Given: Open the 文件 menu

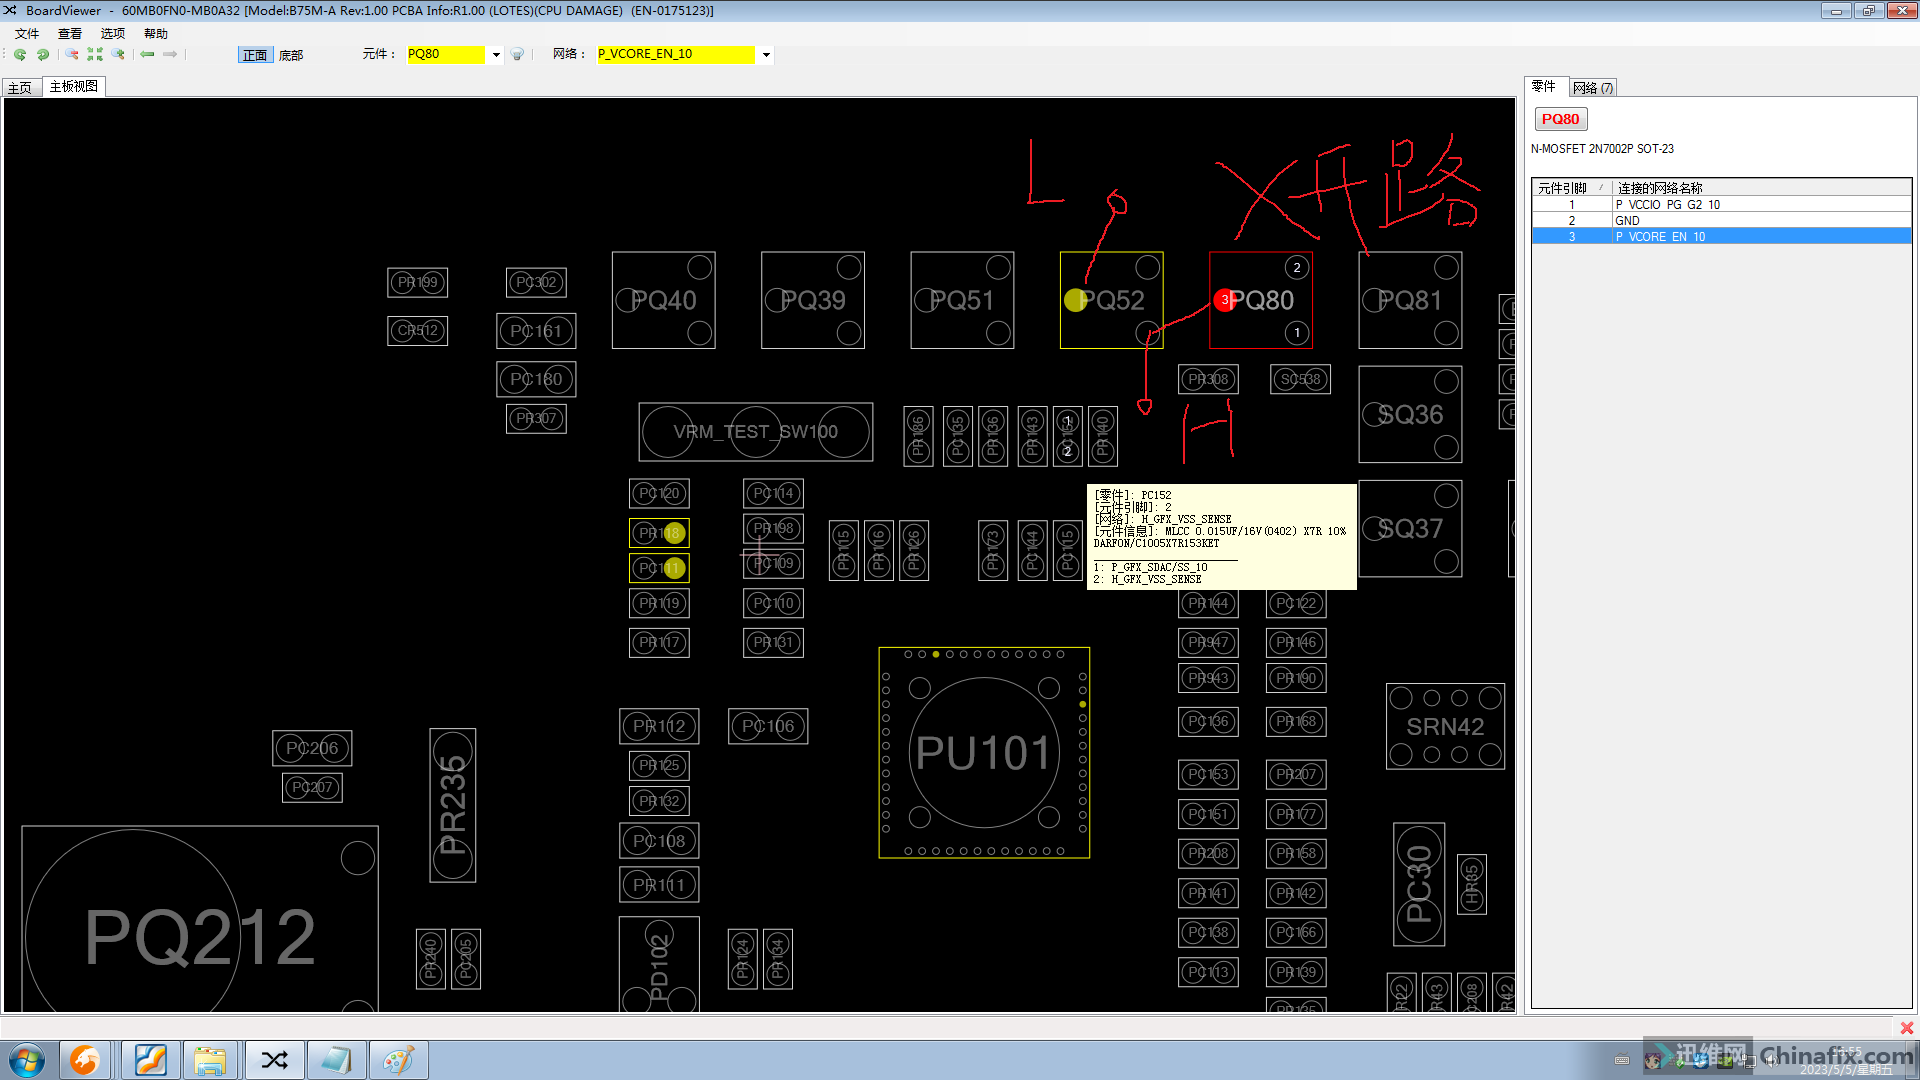Looking at the screenshot, I should 27,34.
